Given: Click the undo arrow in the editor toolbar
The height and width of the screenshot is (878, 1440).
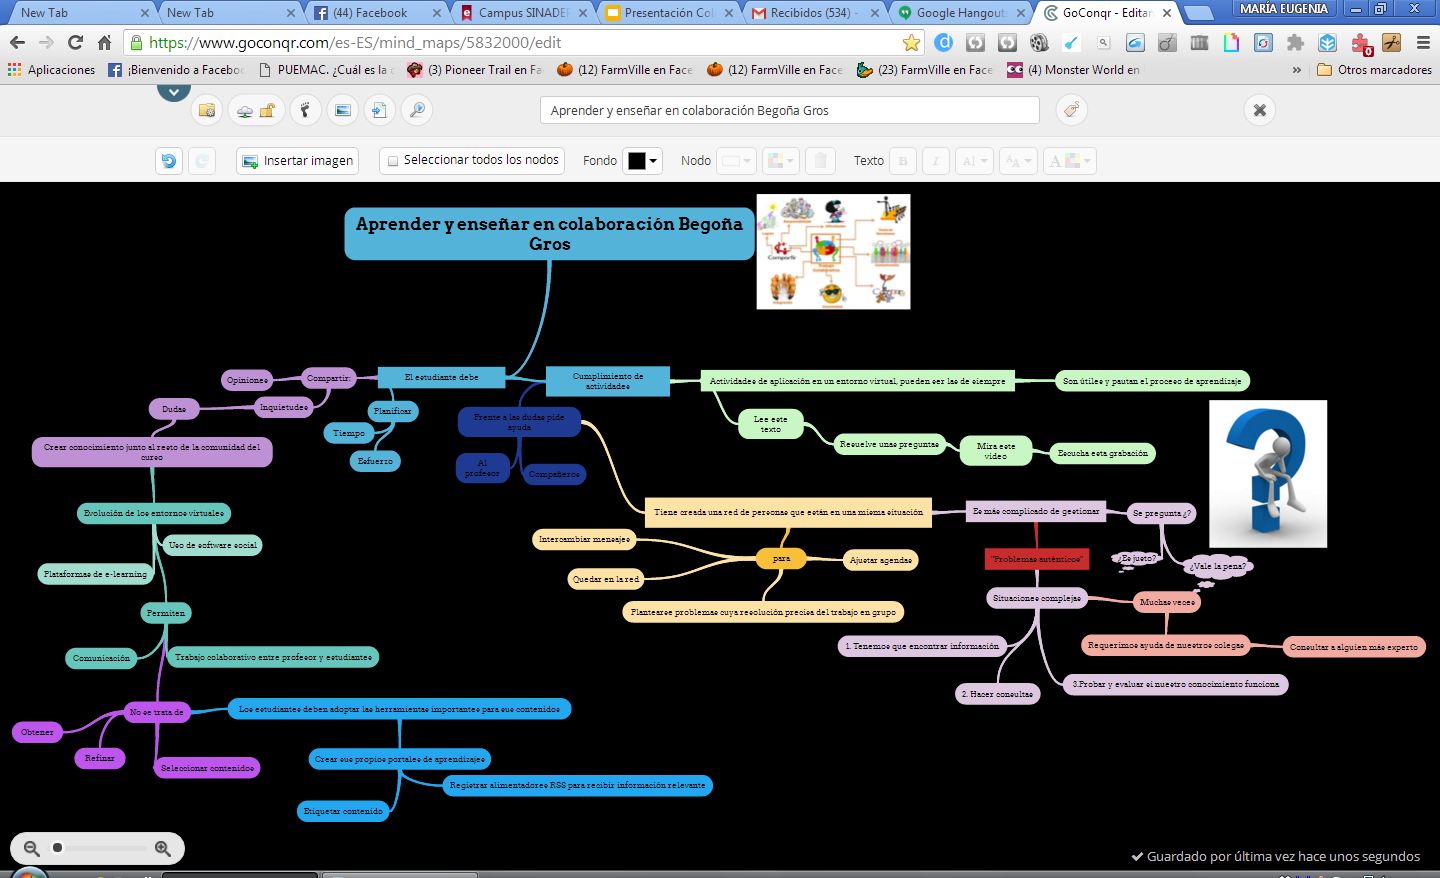Looking at the screenshot, I should (169, 160).
